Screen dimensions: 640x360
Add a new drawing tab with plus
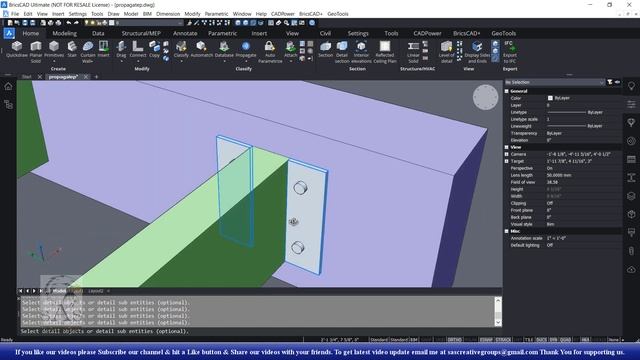click(x=96, y=77)
